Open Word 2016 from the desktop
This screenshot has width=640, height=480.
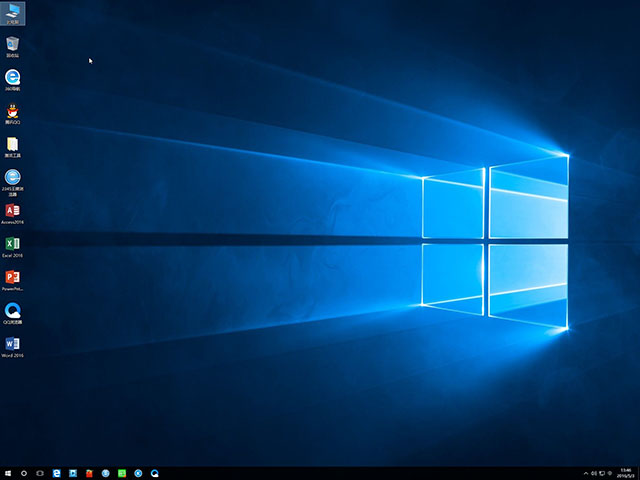(x=13, y=345)
